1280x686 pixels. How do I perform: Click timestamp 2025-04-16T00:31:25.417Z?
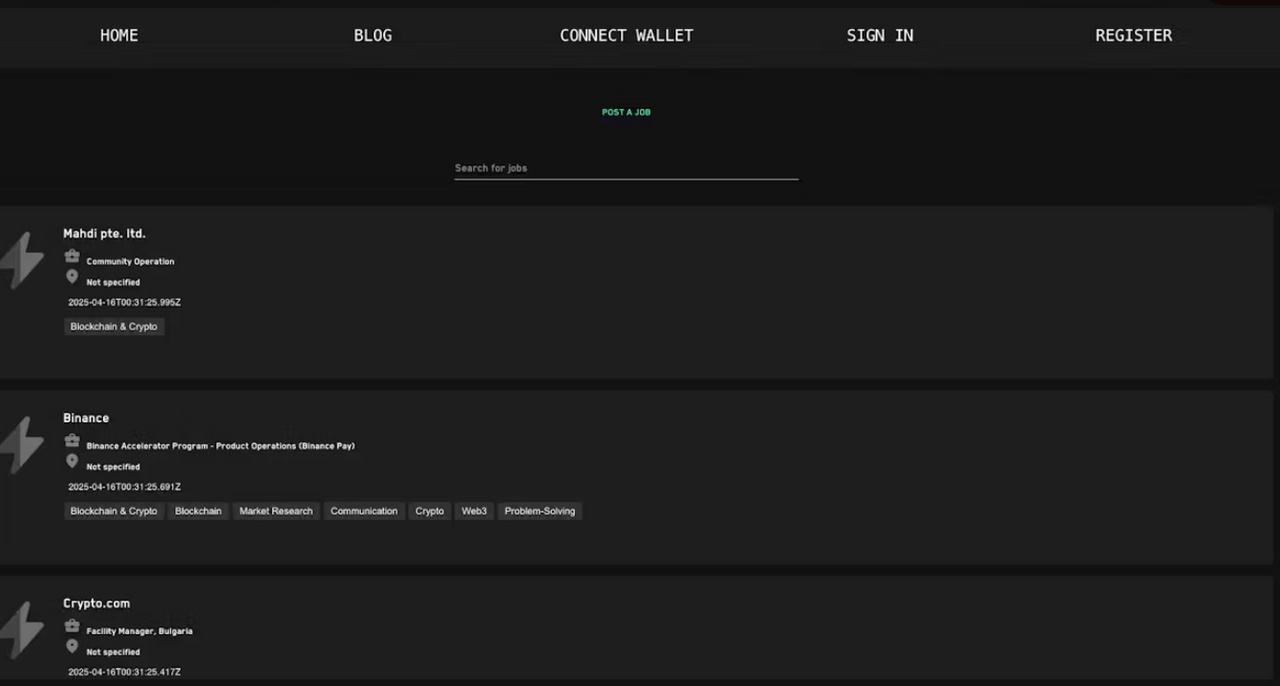124,672
